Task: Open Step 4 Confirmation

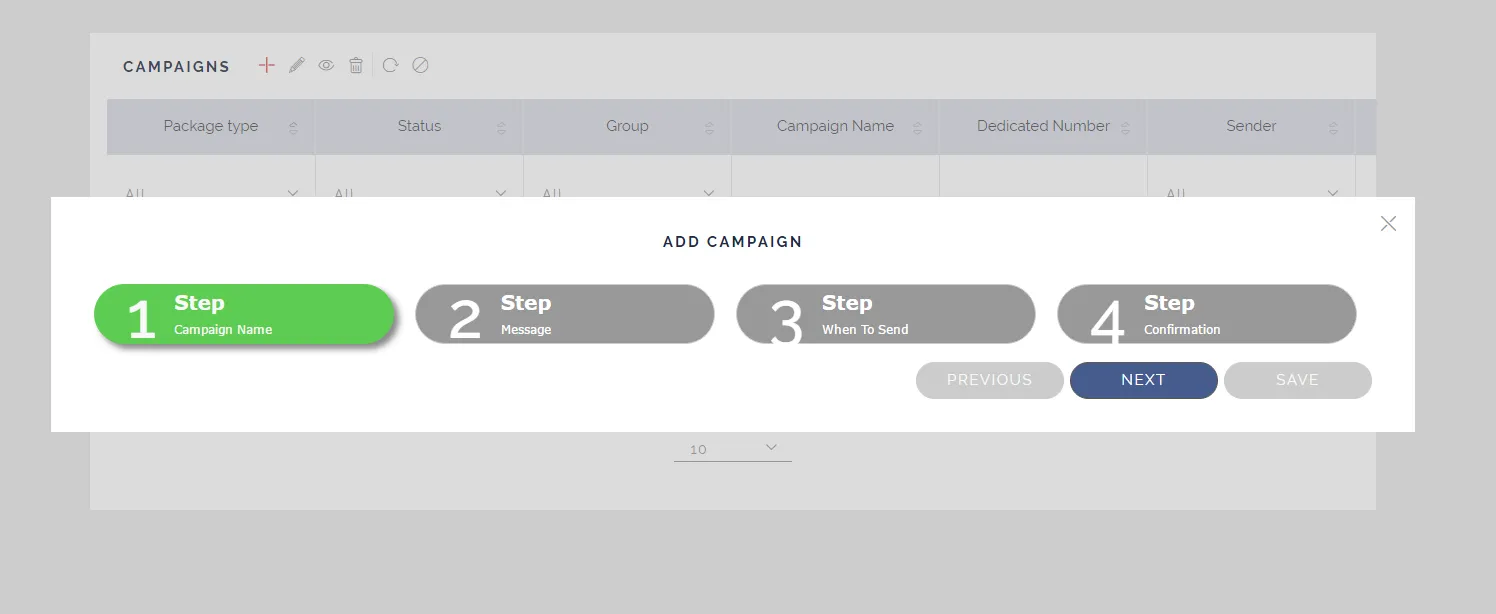Action: coord(1207,314)
